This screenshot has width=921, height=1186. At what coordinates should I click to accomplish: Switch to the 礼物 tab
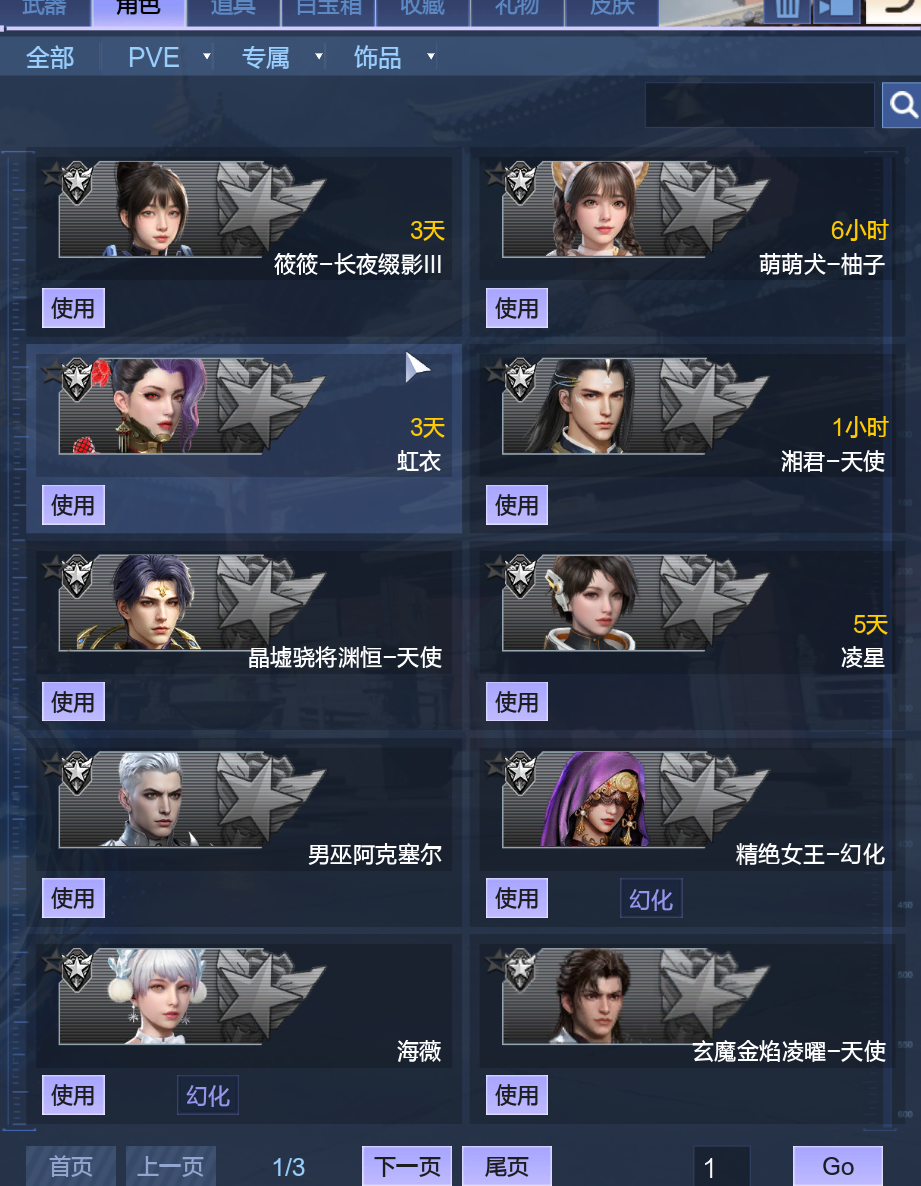point(517,9)
